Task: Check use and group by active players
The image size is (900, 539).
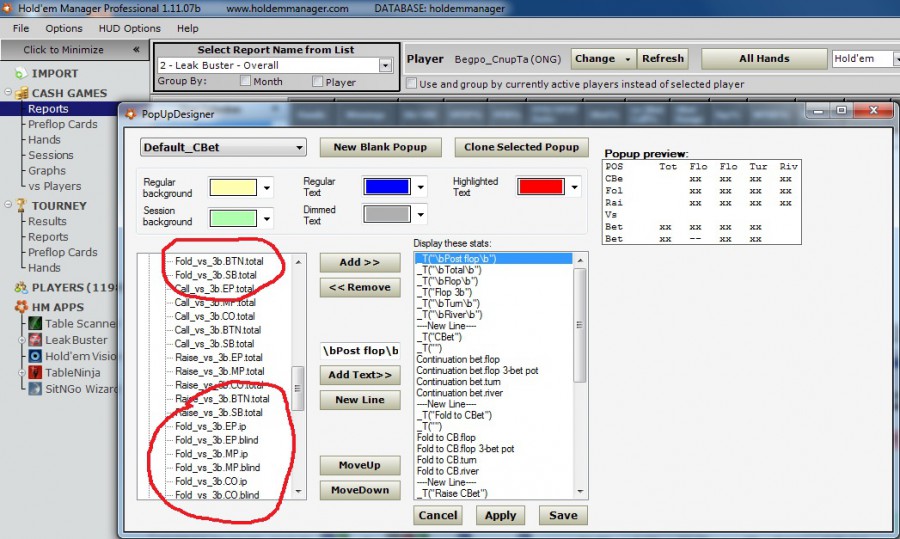Action: pos(412,85)
